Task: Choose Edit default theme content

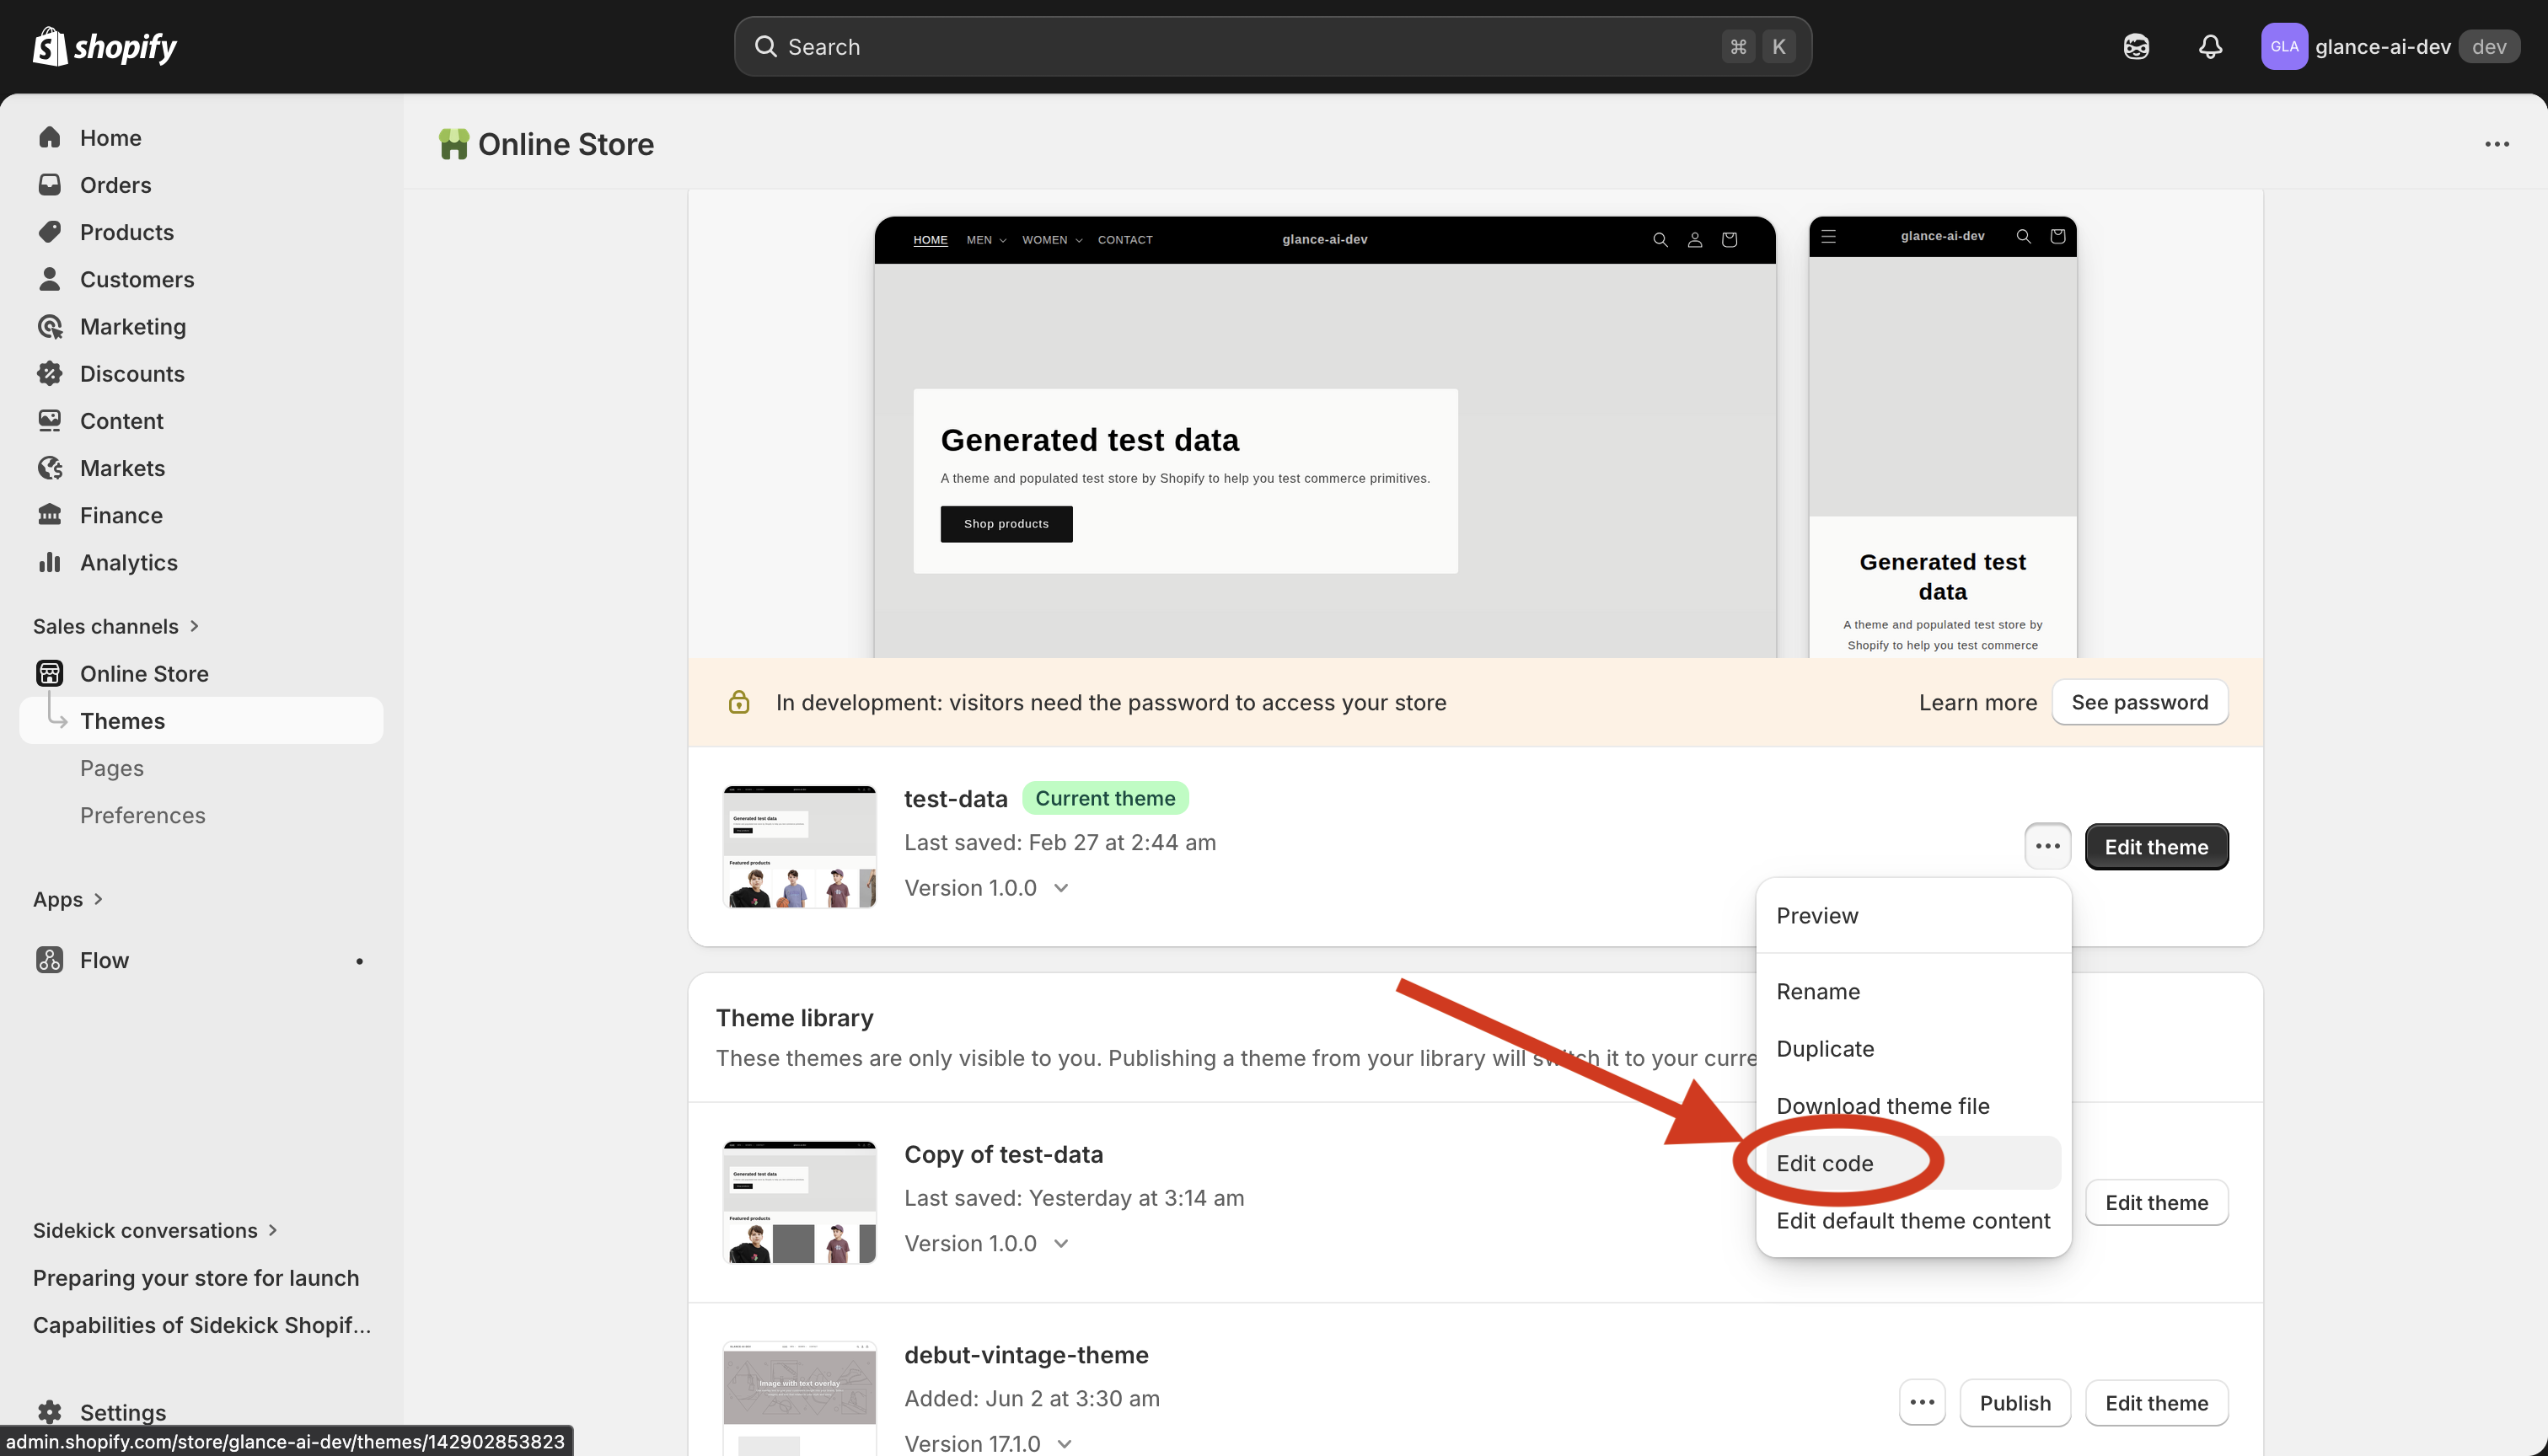Action: pos(1913,1220)
